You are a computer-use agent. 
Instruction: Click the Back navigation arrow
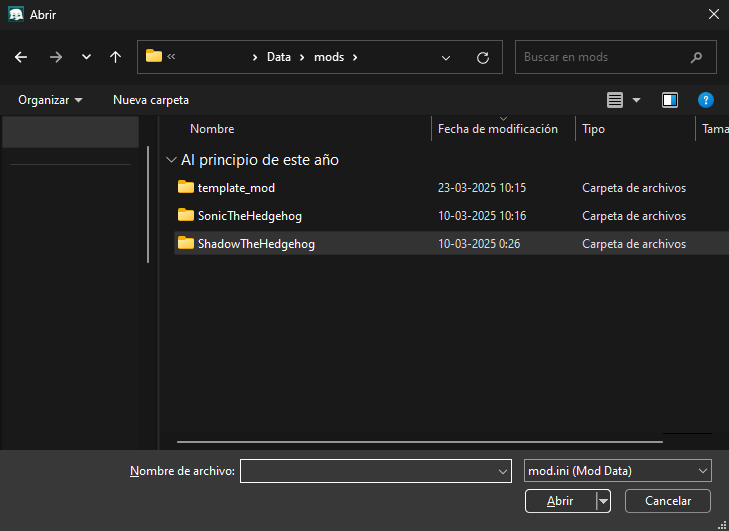(21, 57)
